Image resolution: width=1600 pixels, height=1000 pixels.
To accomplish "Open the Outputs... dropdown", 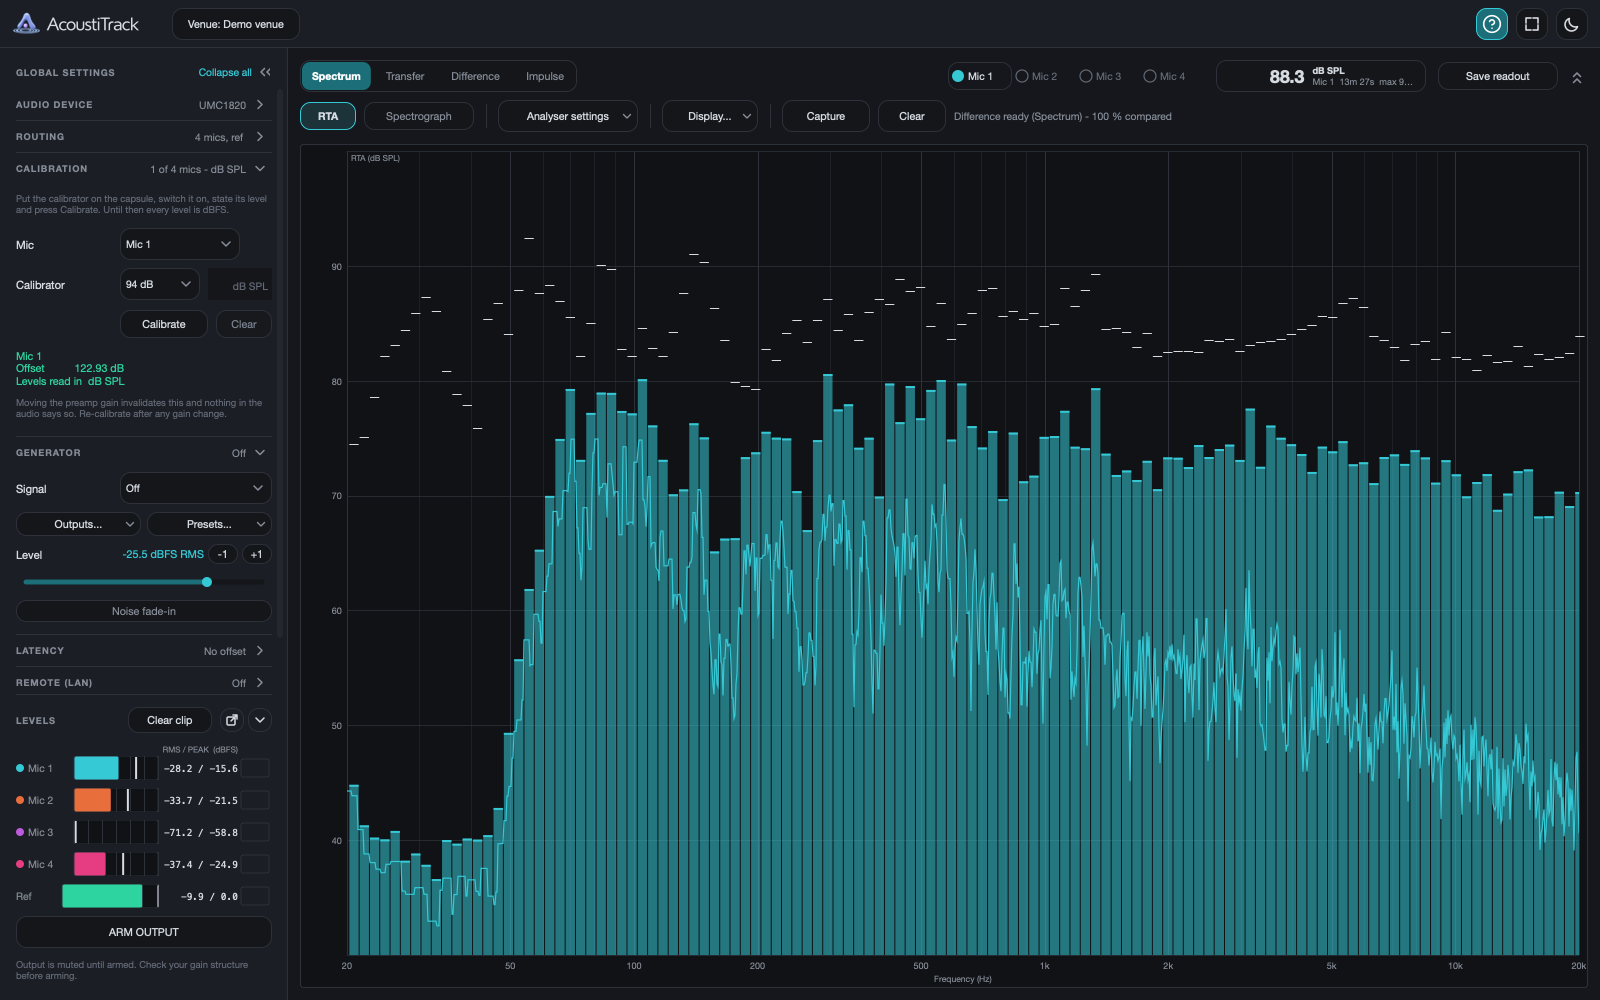I will click(x=78, y=524).
